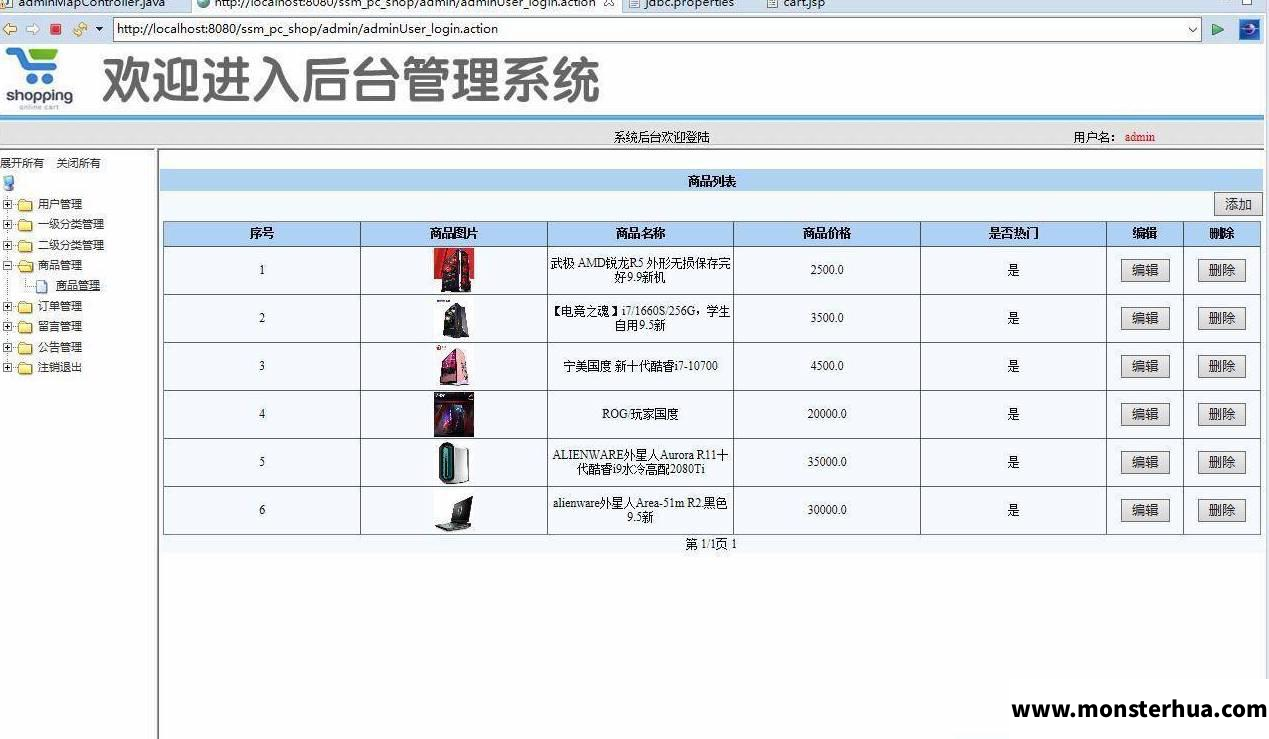This screenshot has width=1269, height=739.
Task: Expand the 订单管理 tree node
Action: pyautogui.click(x=8, y=307)
